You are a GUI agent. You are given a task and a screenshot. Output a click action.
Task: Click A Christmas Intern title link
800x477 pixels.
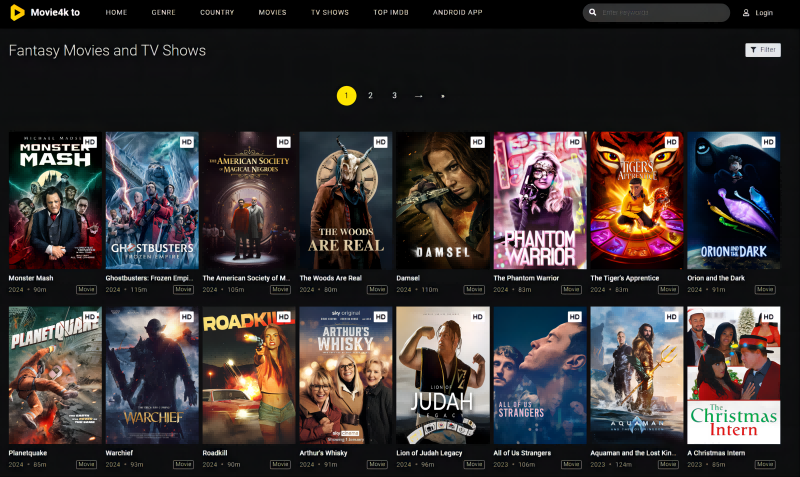pyautogui.click(x=716, y=453)
